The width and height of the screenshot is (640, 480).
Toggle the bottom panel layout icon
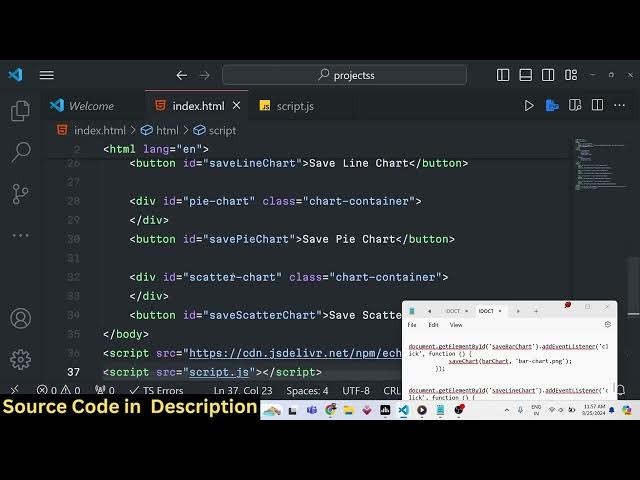point(526,75)
